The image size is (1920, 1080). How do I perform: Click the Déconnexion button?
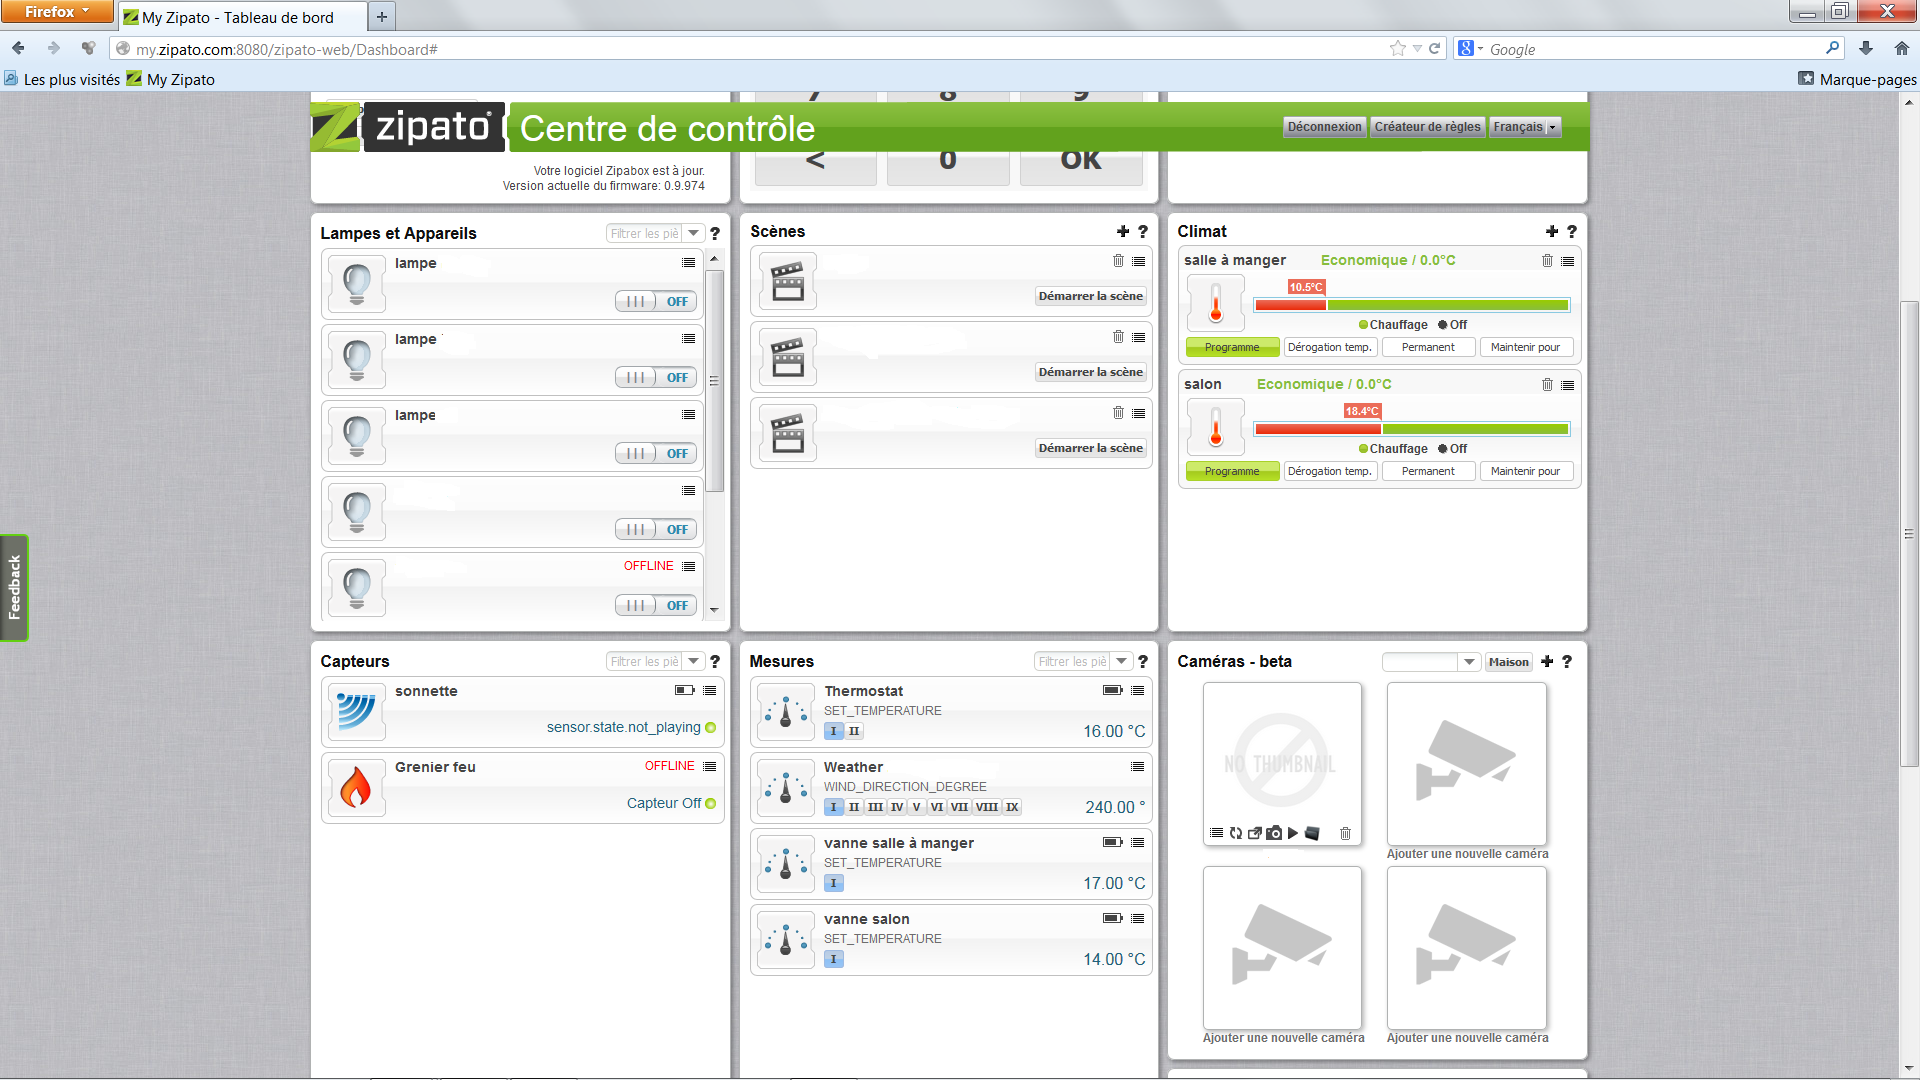pos(1324,127)
